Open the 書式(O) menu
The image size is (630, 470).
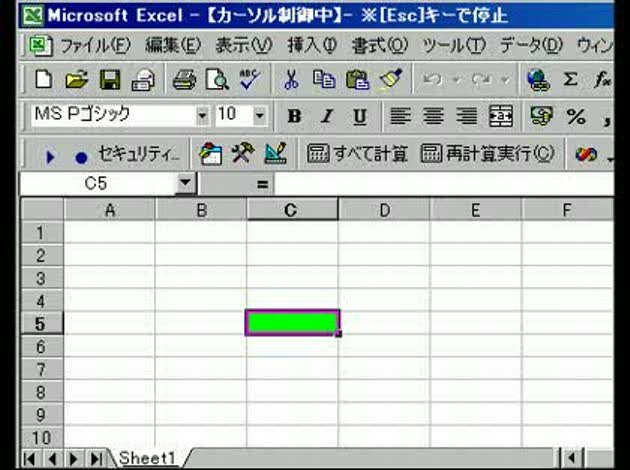pos(380,46)
